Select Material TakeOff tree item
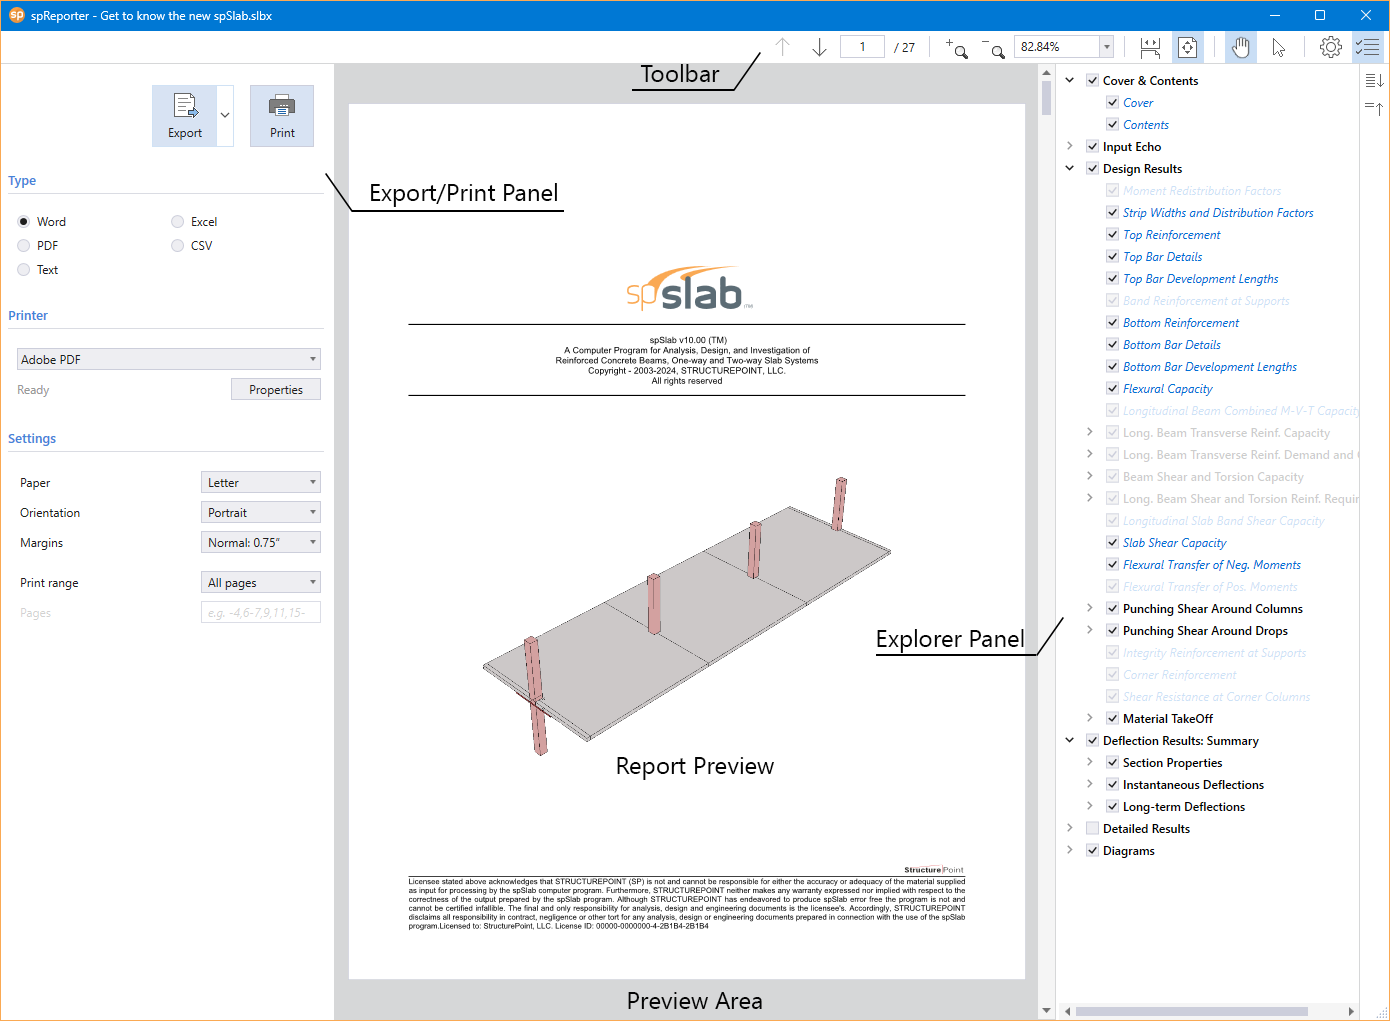The image size is (1390, 1021). [1168, 719]
